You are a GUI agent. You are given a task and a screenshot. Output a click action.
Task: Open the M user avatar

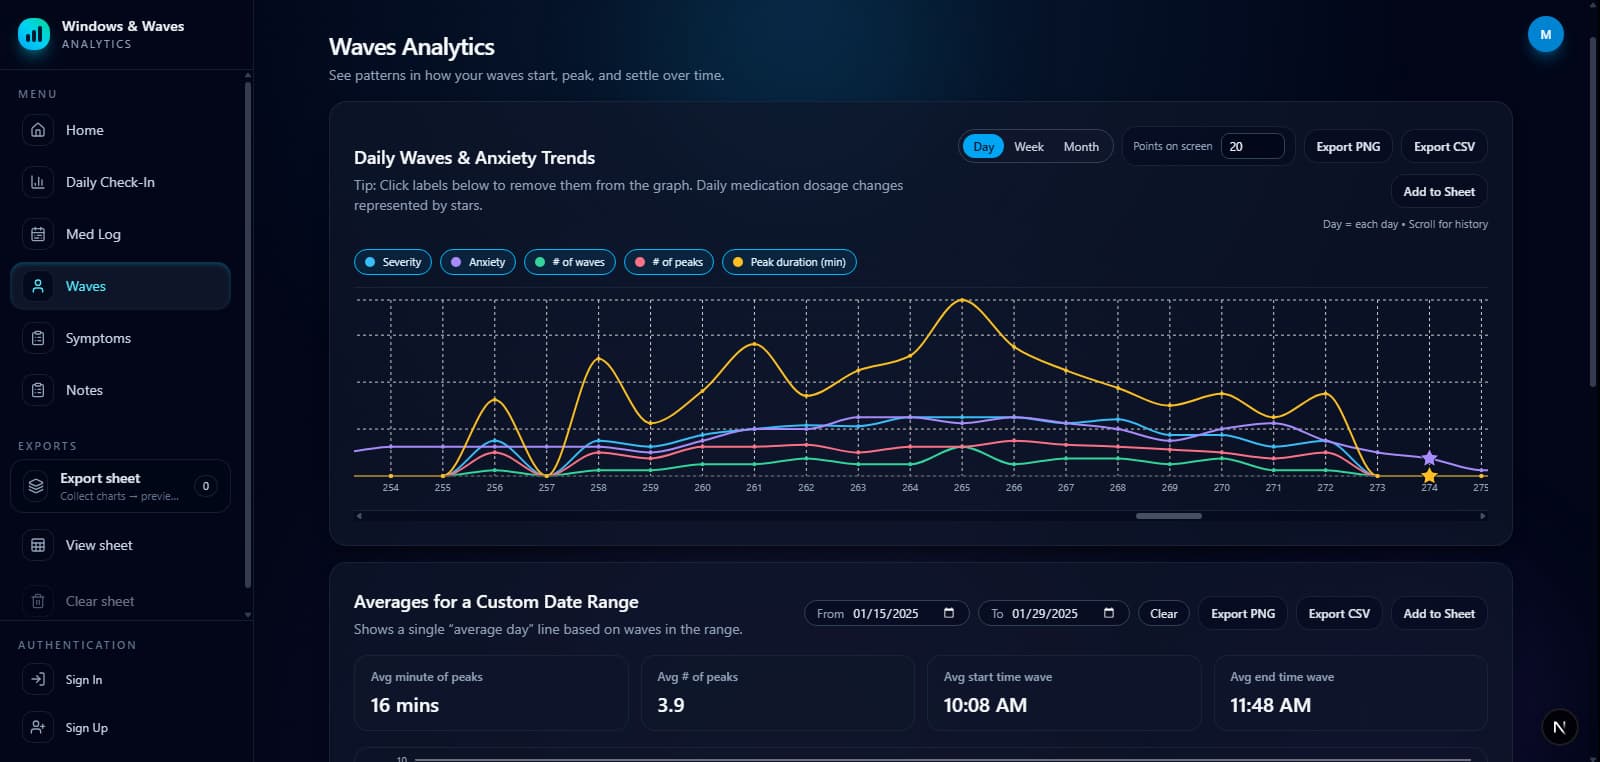tap(1545, 34)
